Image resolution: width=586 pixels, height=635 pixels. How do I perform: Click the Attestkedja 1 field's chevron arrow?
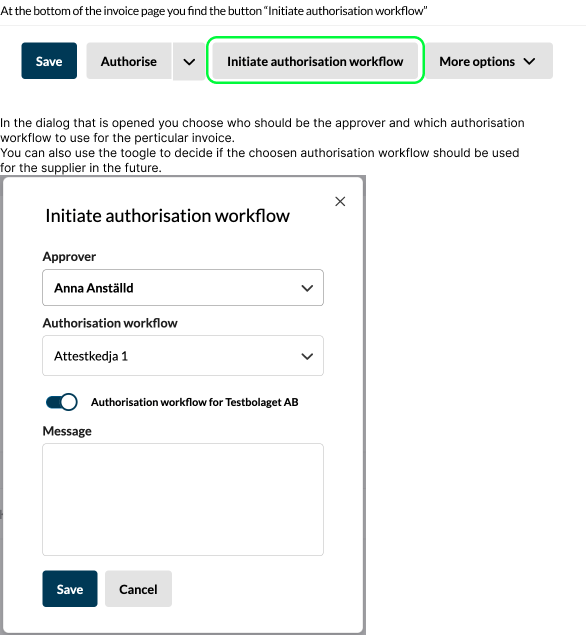click(307, 356)
